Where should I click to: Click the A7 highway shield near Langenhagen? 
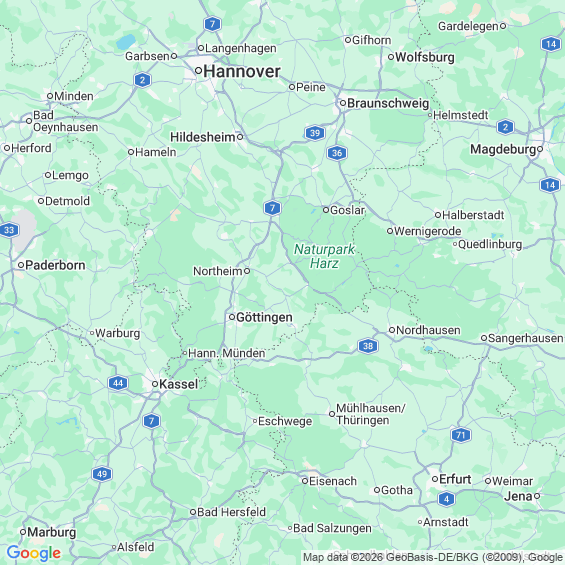(212, 24)
